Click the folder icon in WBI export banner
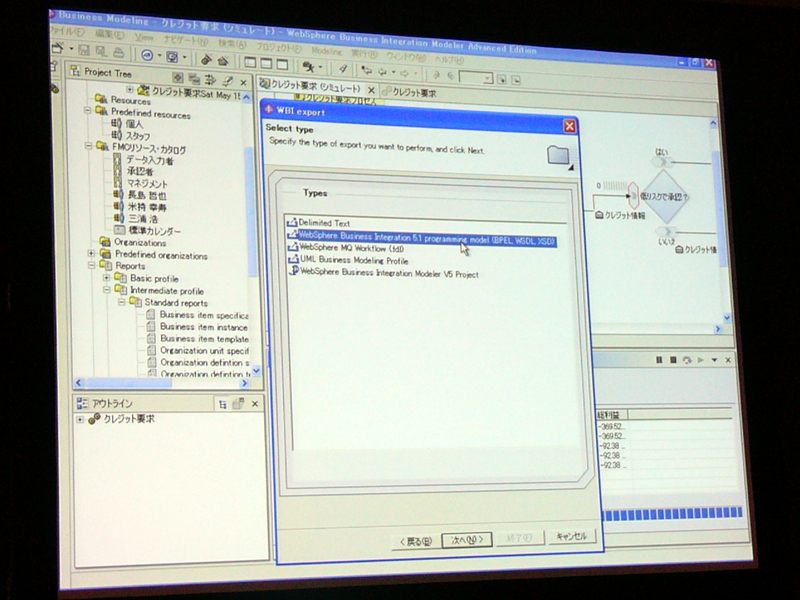The height and width of the screenshot is (600, 800). click(x=559, y=155)
